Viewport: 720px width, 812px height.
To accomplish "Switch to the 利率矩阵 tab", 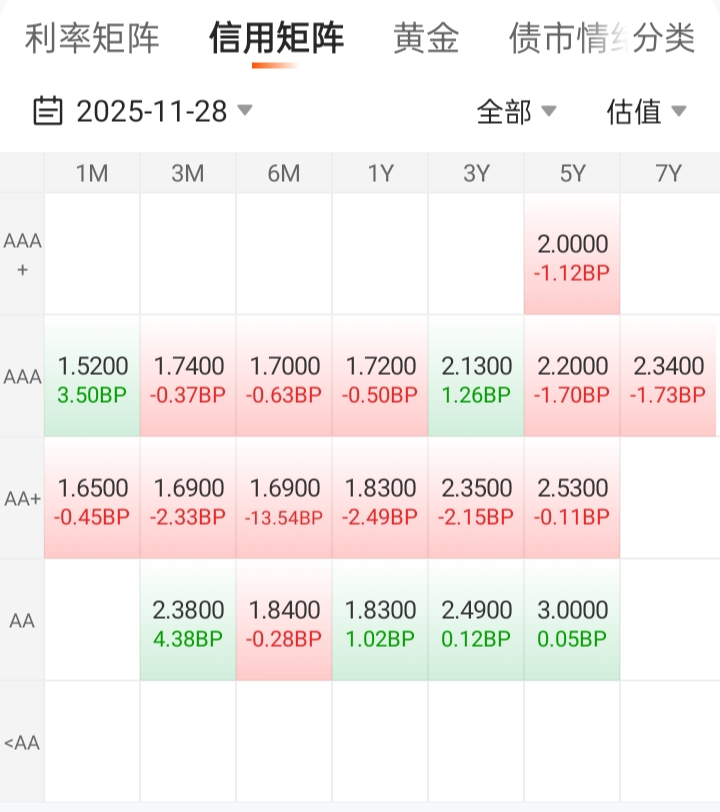I will pos(92,39).
